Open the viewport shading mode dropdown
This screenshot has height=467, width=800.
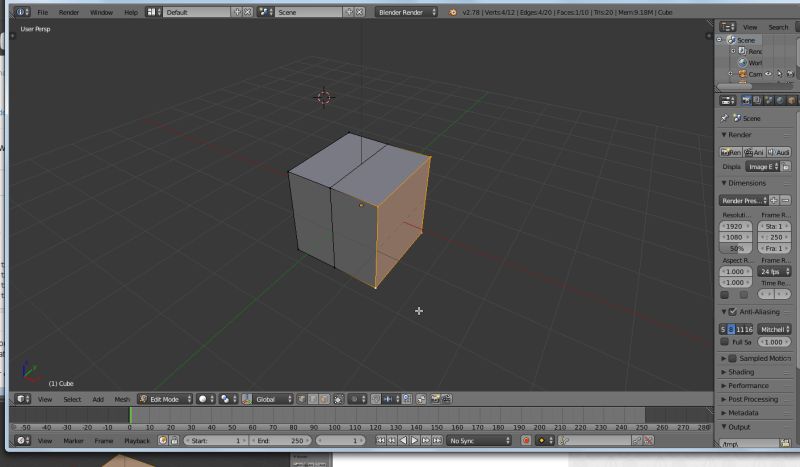pos(206,399)
